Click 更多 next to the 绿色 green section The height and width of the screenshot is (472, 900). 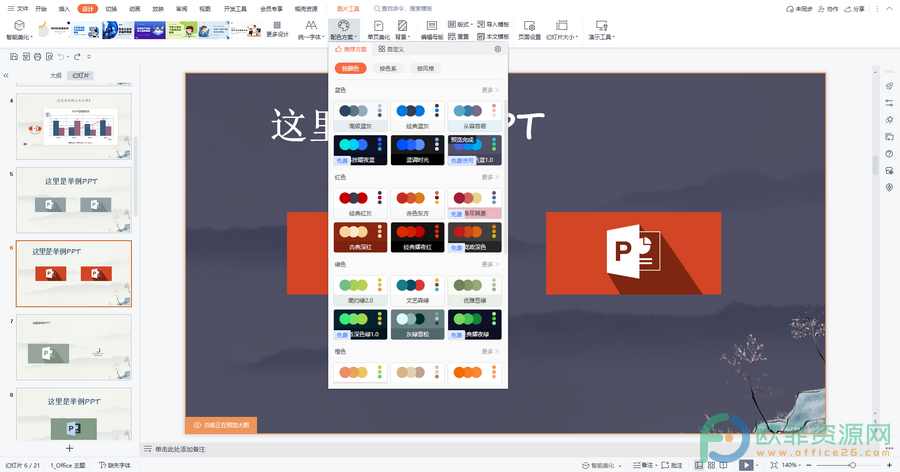pyautogui.click(x=490, y=265)
